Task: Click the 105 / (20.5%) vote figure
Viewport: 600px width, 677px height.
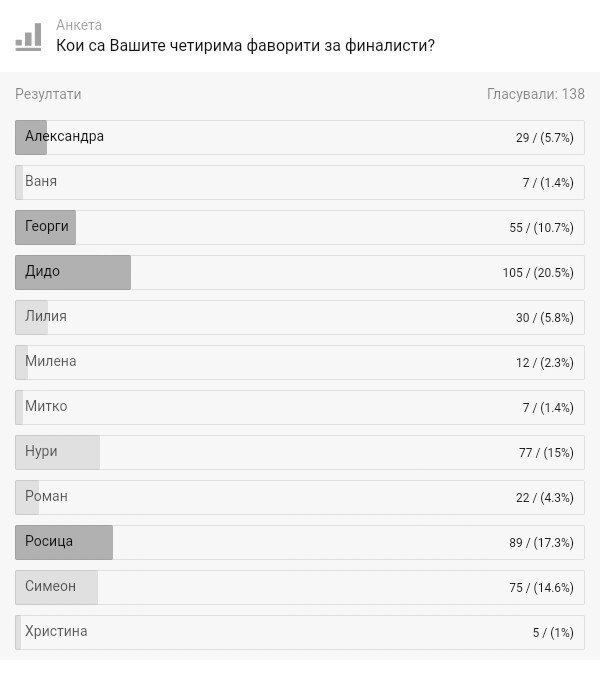Action: tap(538, 273)
